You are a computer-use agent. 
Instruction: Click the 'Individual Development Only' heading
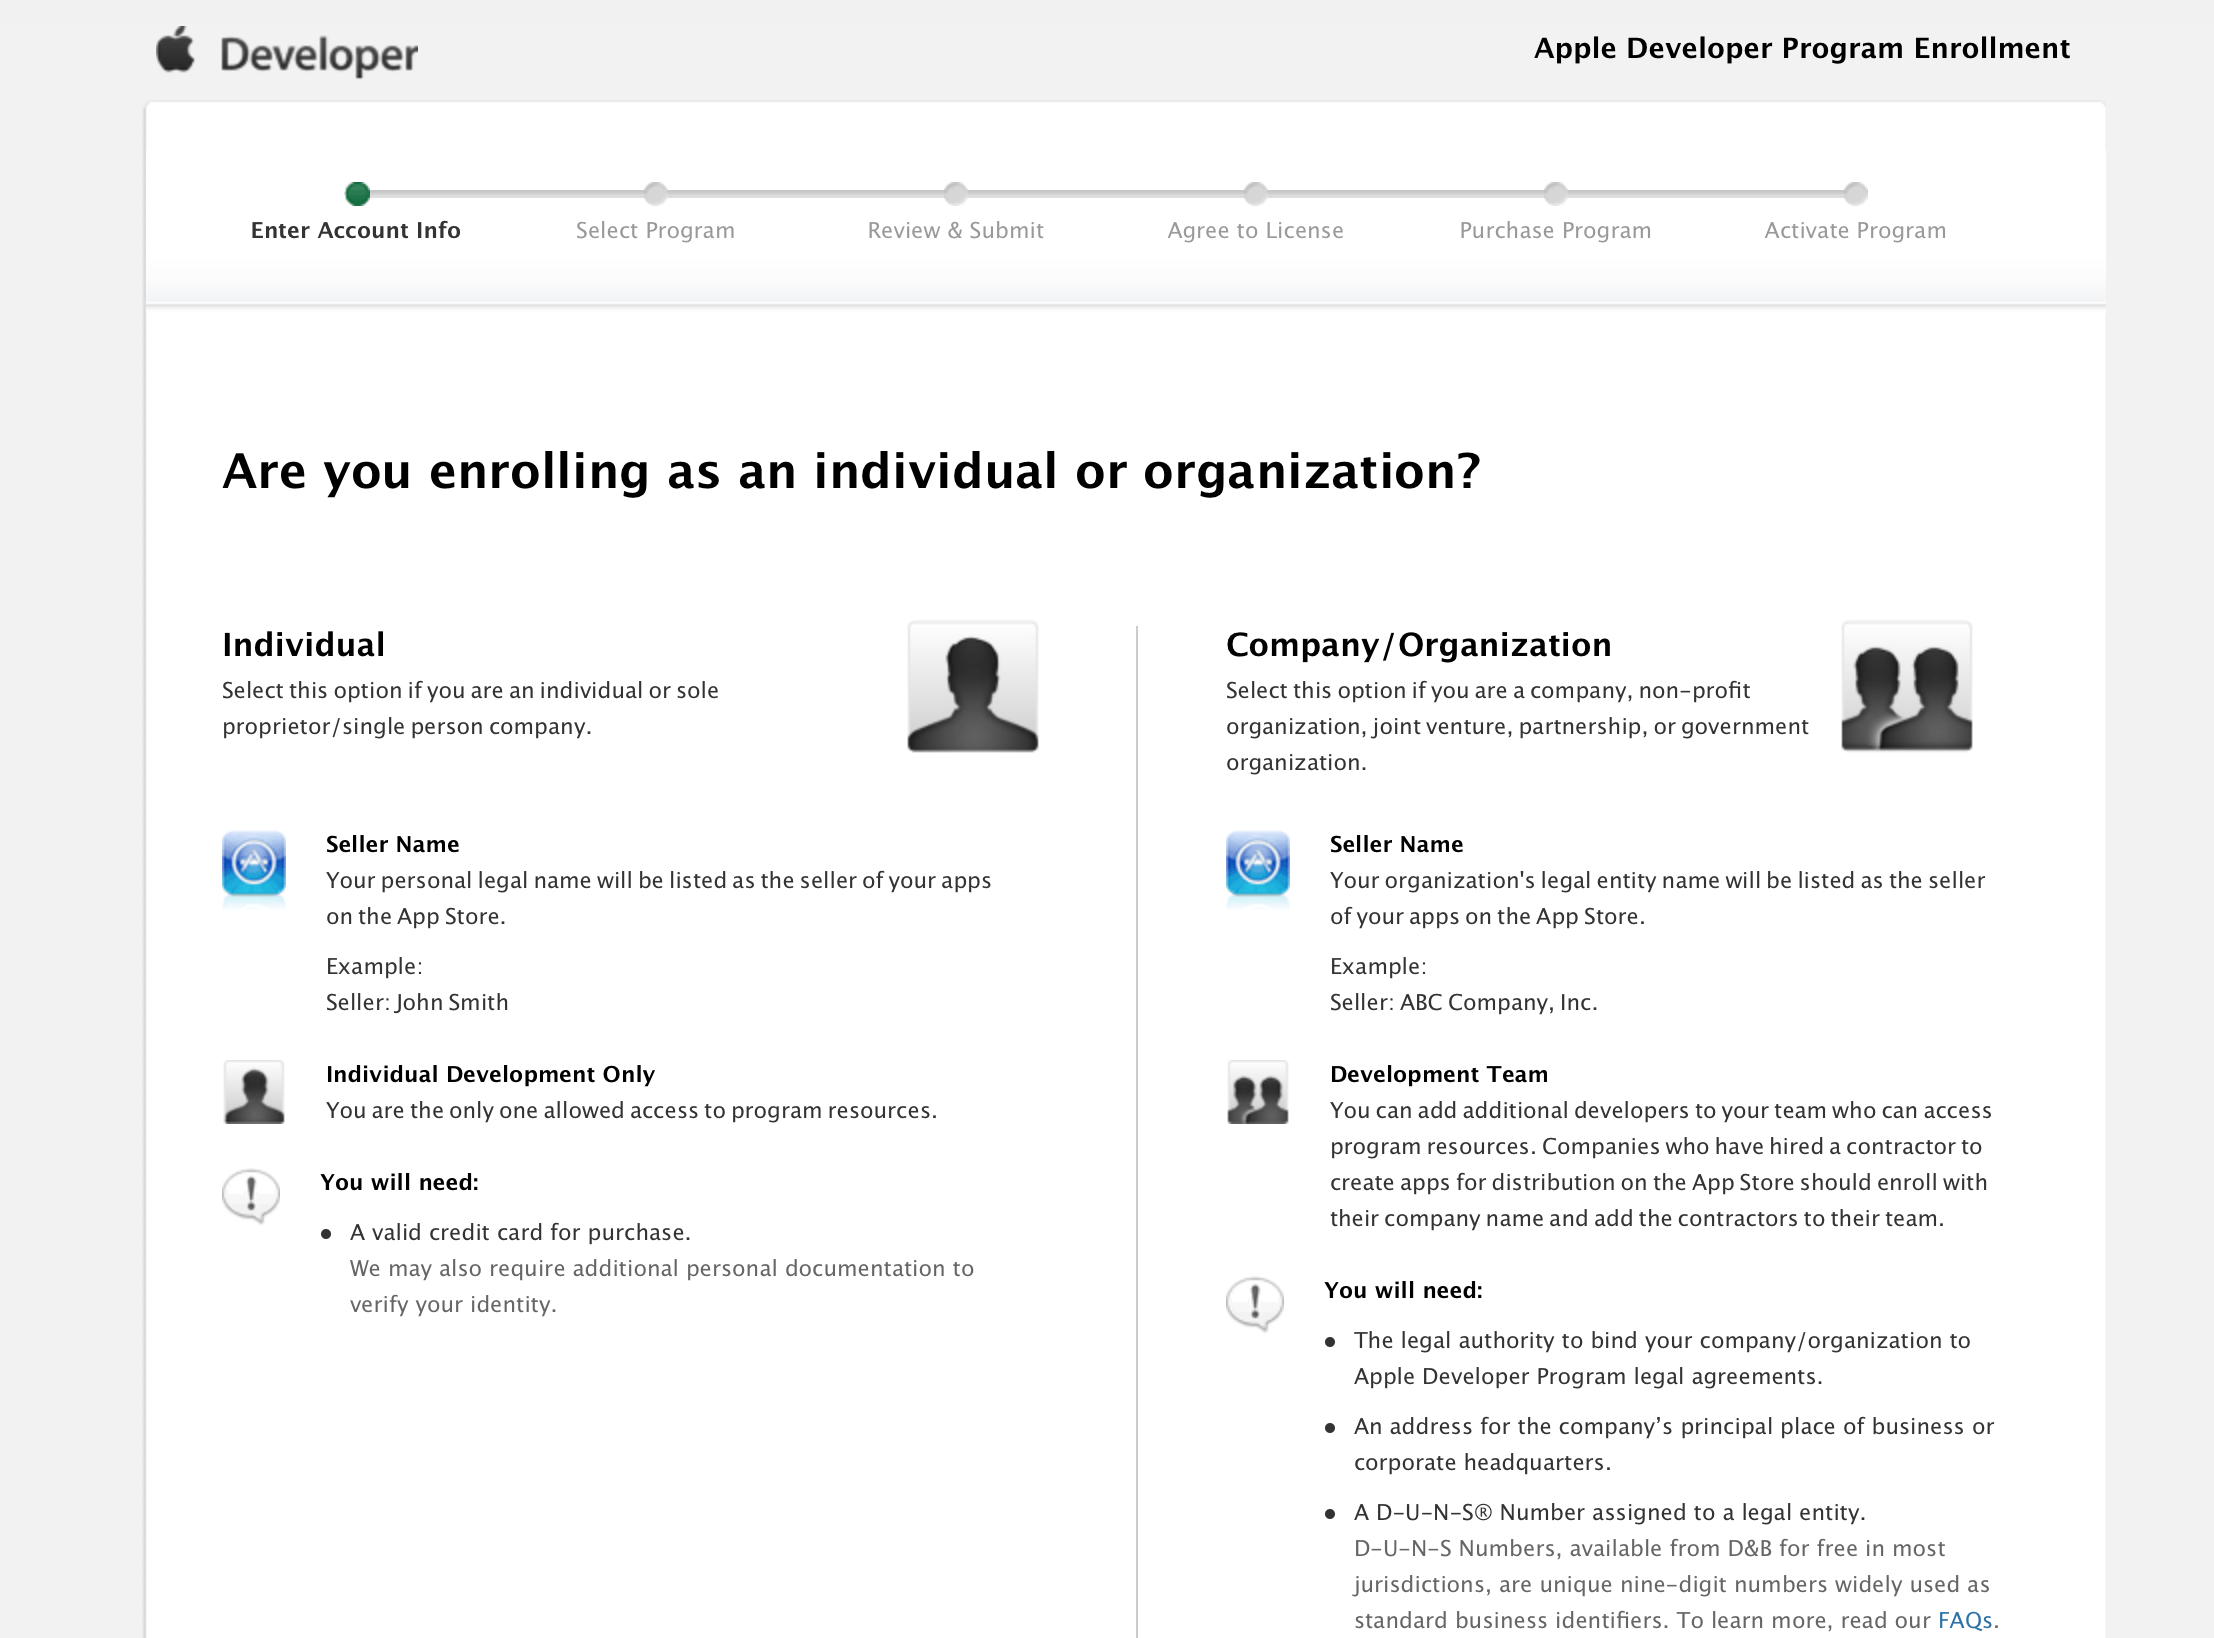[490, 1074]
